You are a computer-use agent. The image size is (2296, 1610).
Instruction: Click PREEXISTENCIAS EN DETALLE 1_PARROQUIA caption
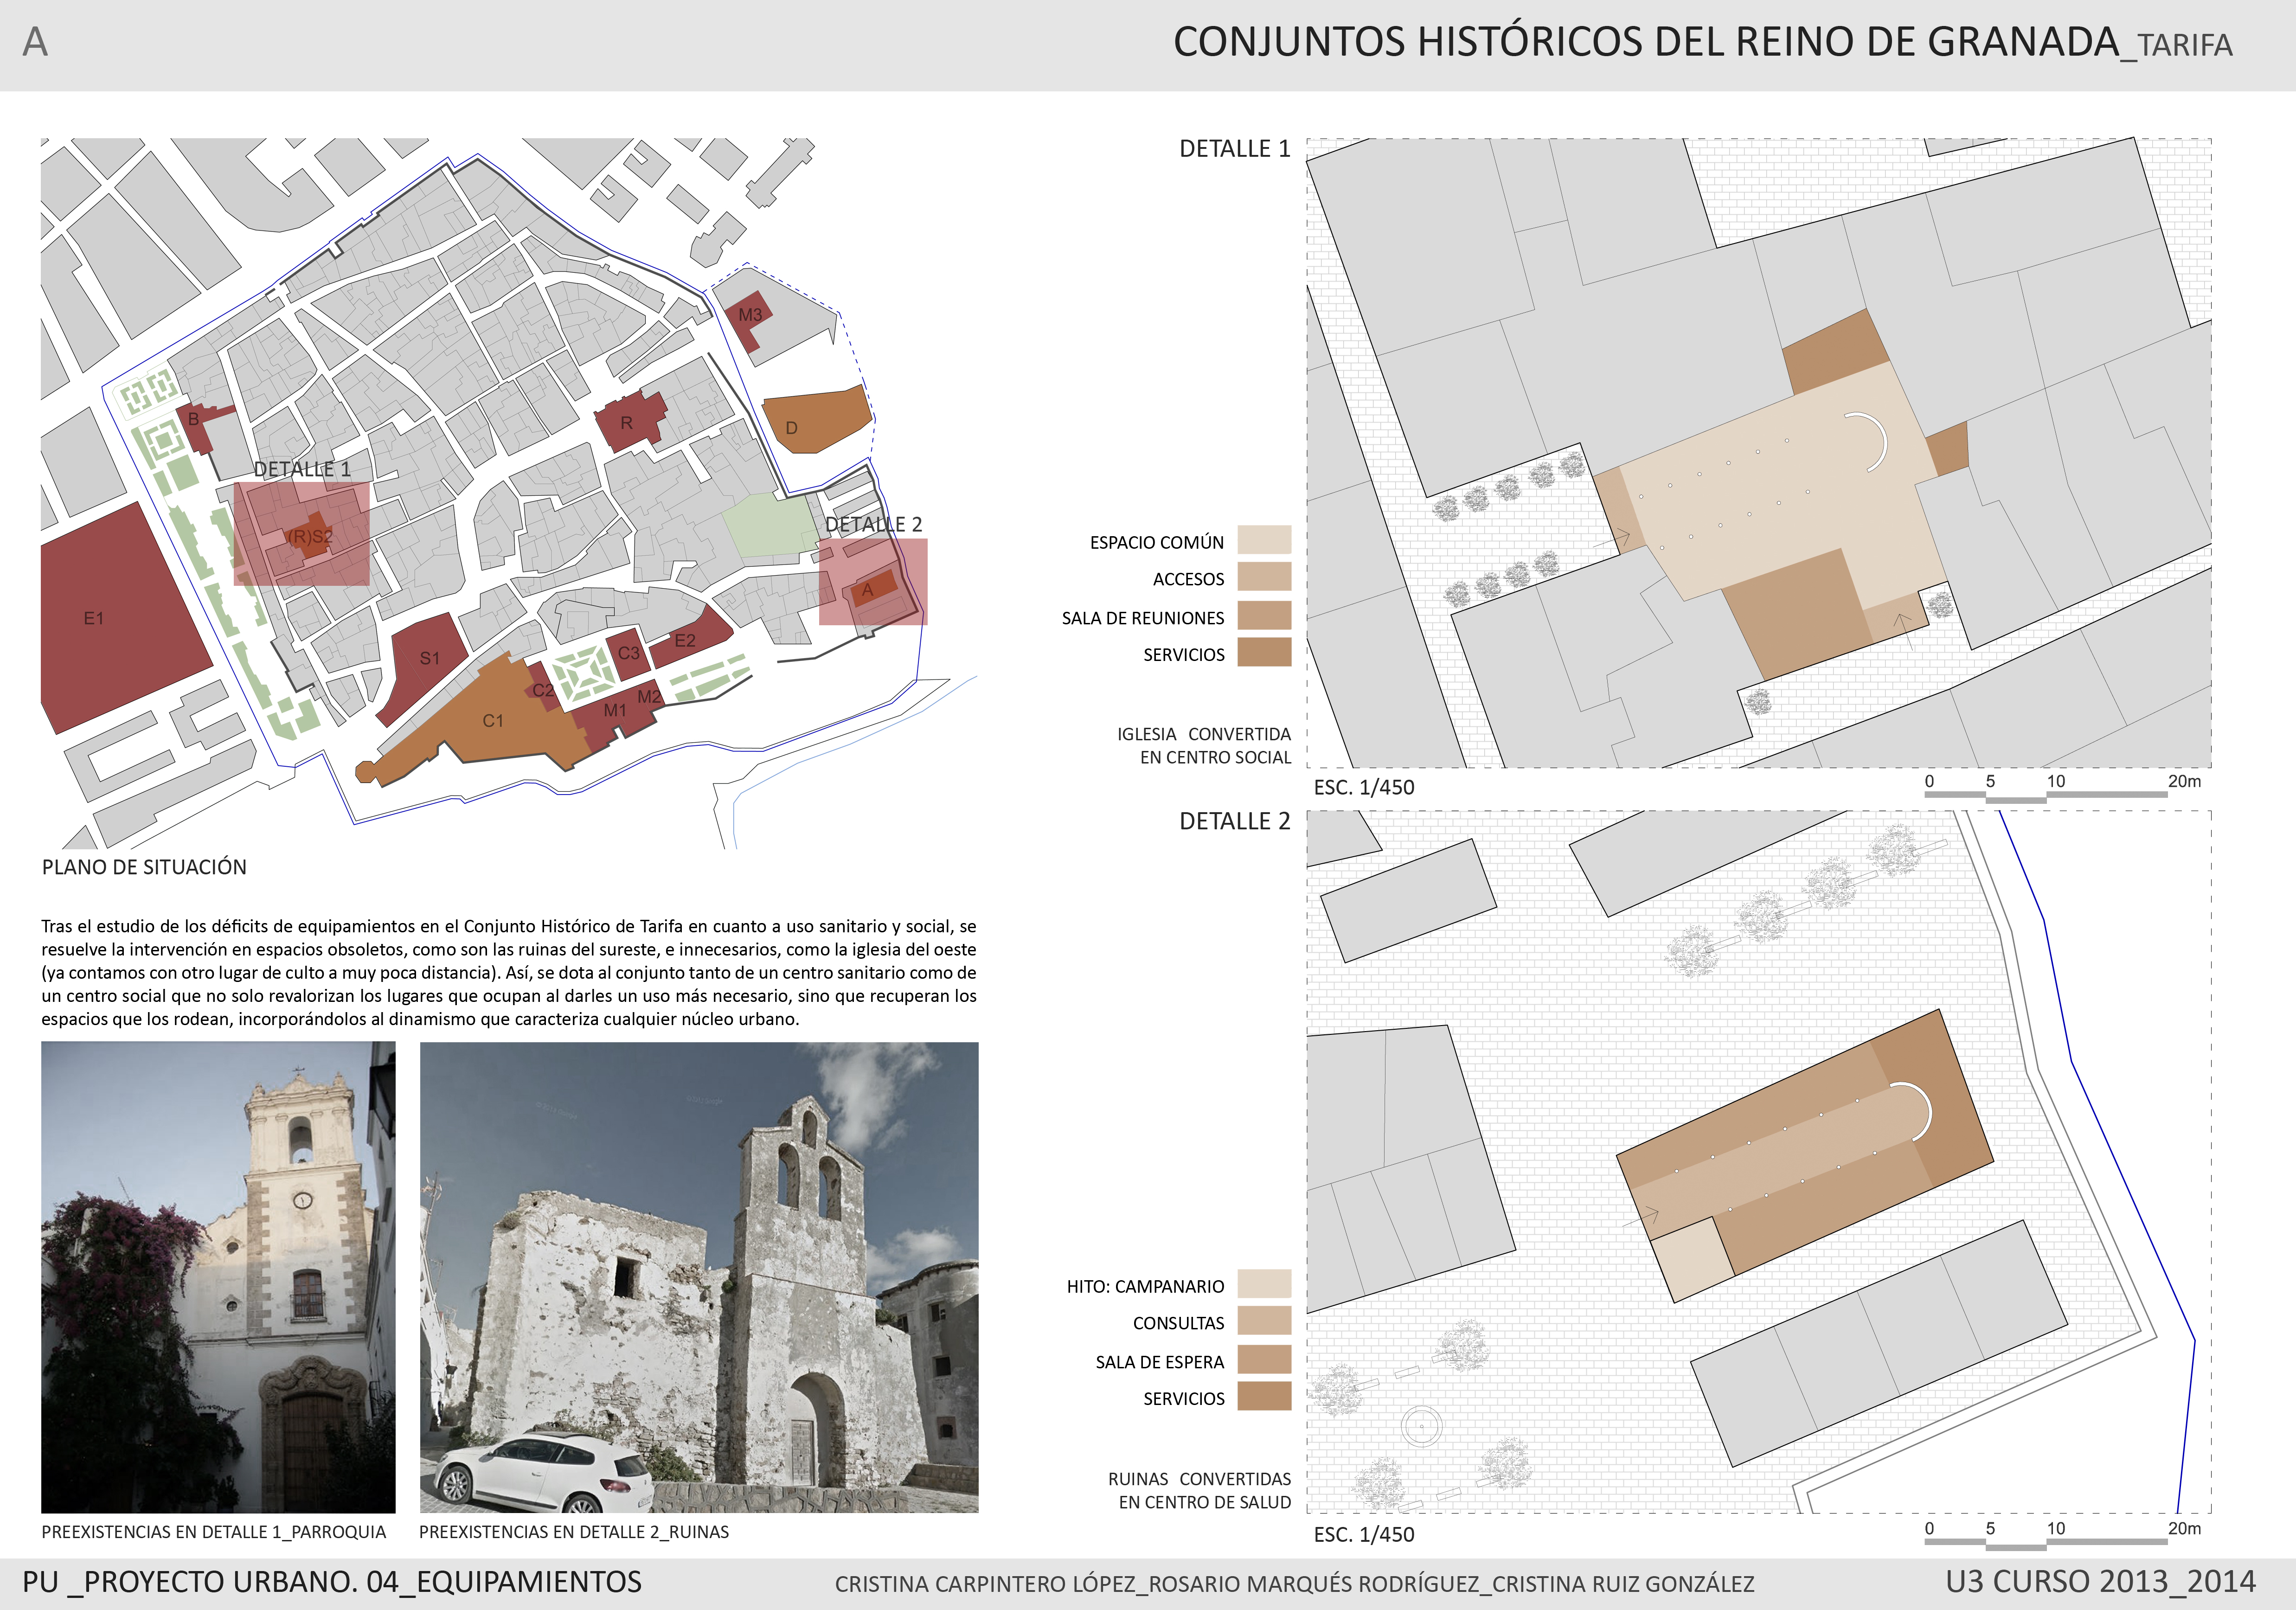tap(213, 1532)
